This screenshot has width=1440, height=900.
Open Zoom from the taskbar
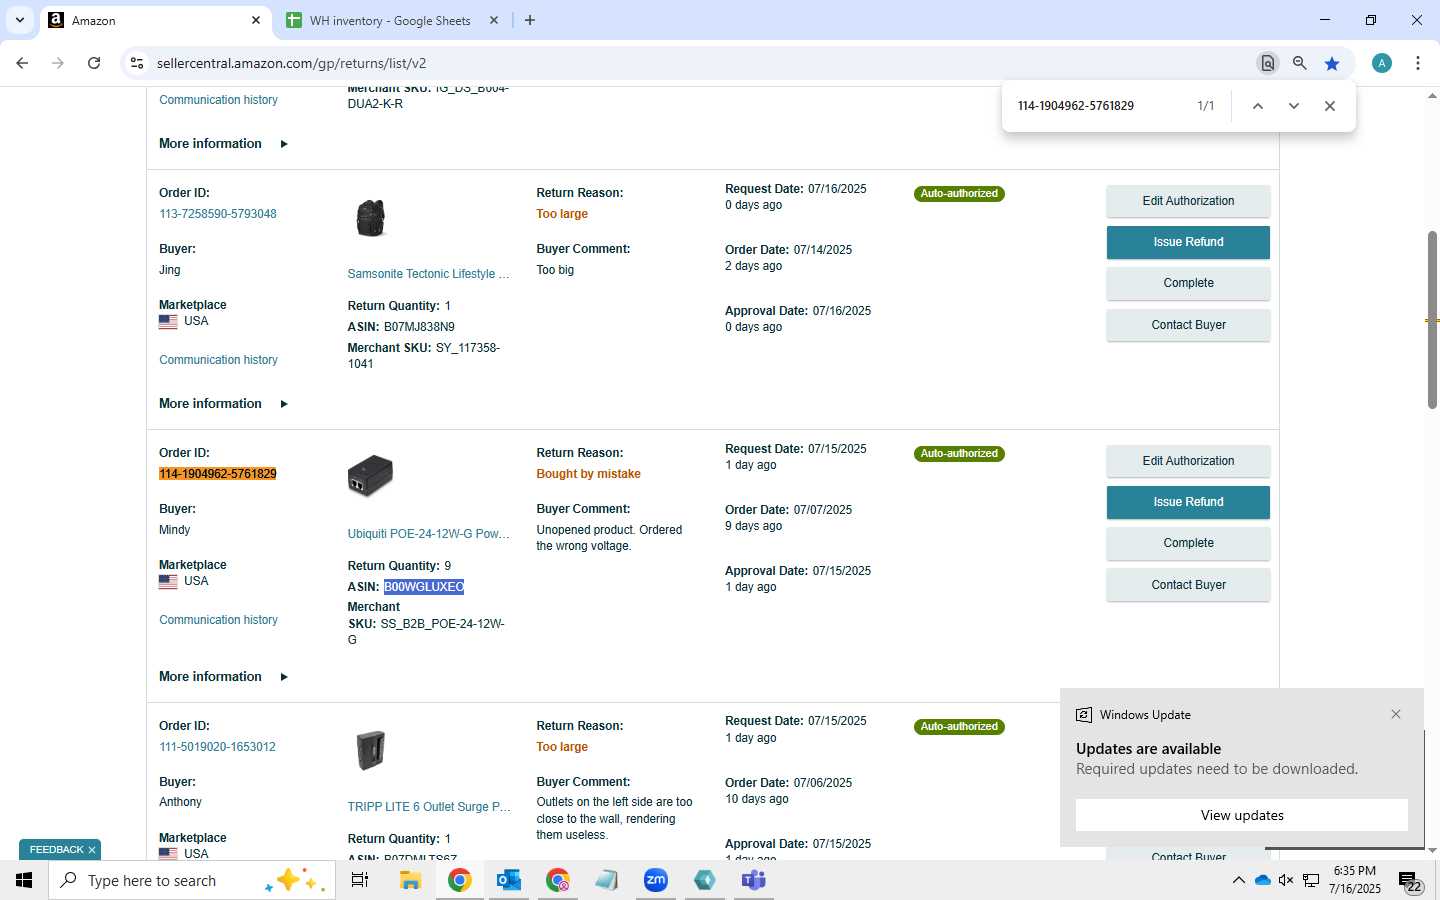656,880
